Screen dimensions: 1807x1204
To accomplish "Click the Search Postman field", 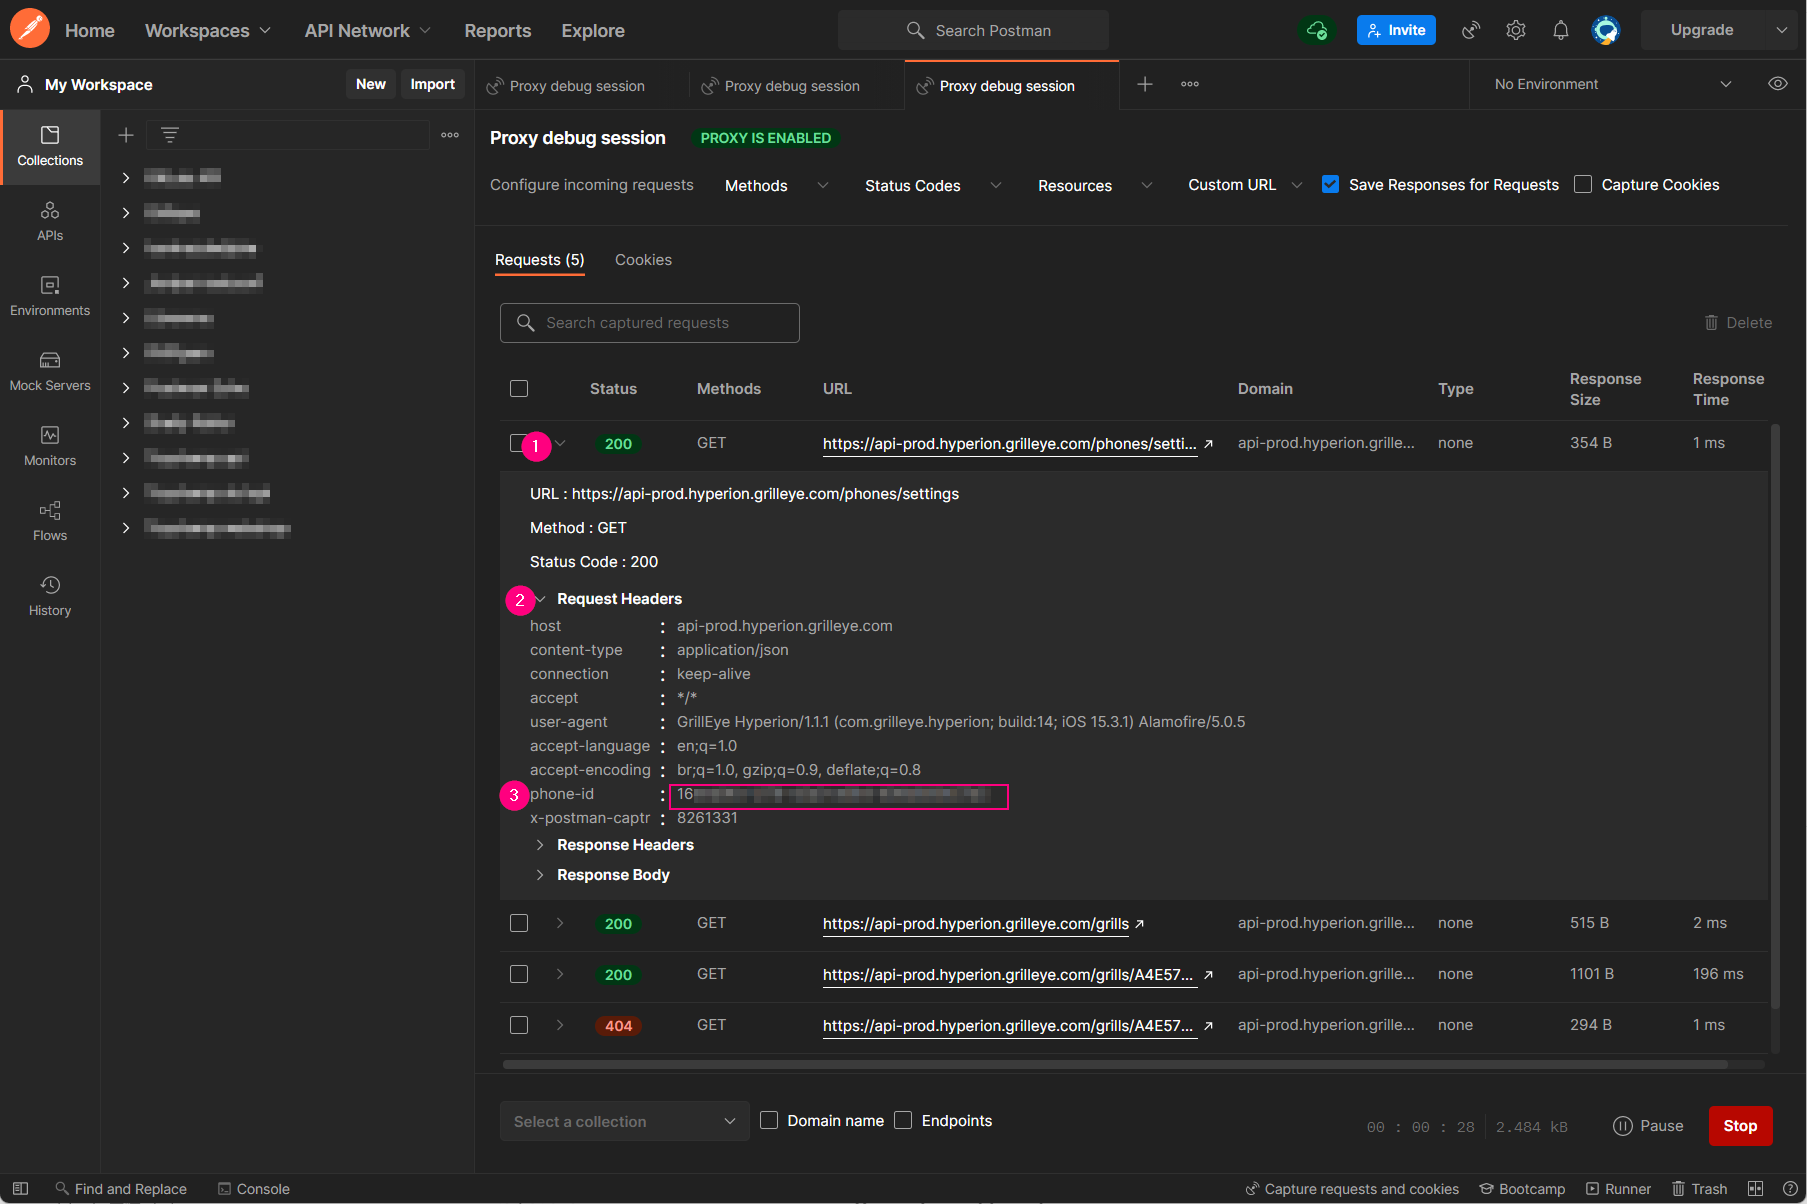I will (973, 30).
